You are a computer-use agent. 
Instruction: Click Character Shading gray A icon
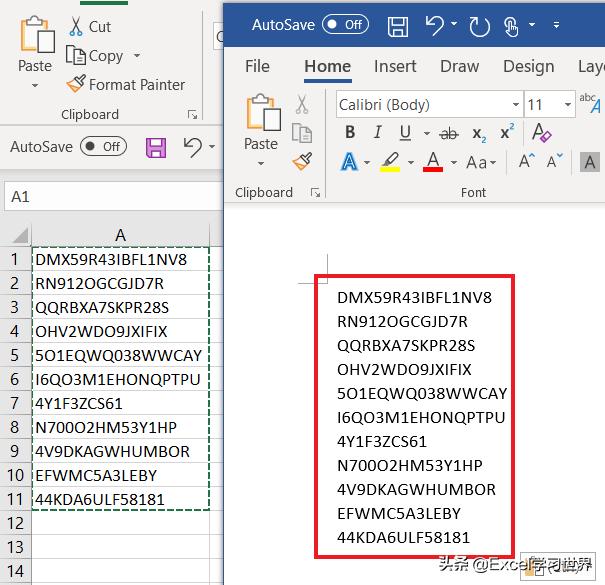tap(590, 162)
